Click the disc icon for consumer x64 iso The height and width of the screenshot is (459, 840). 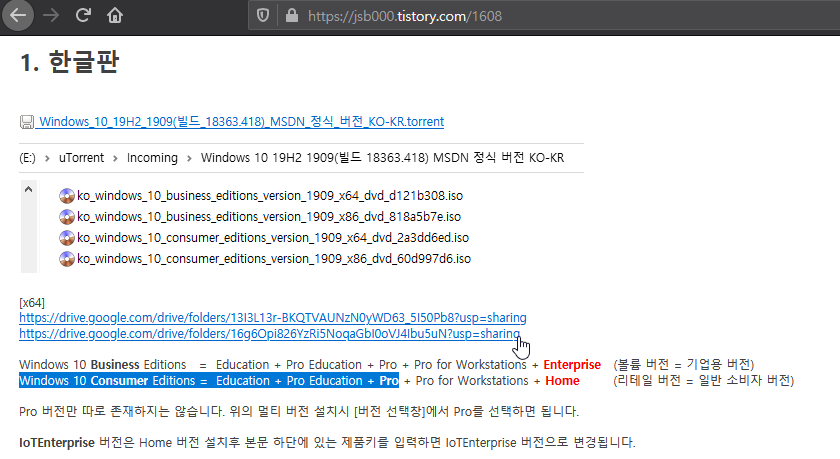(66, 238)
